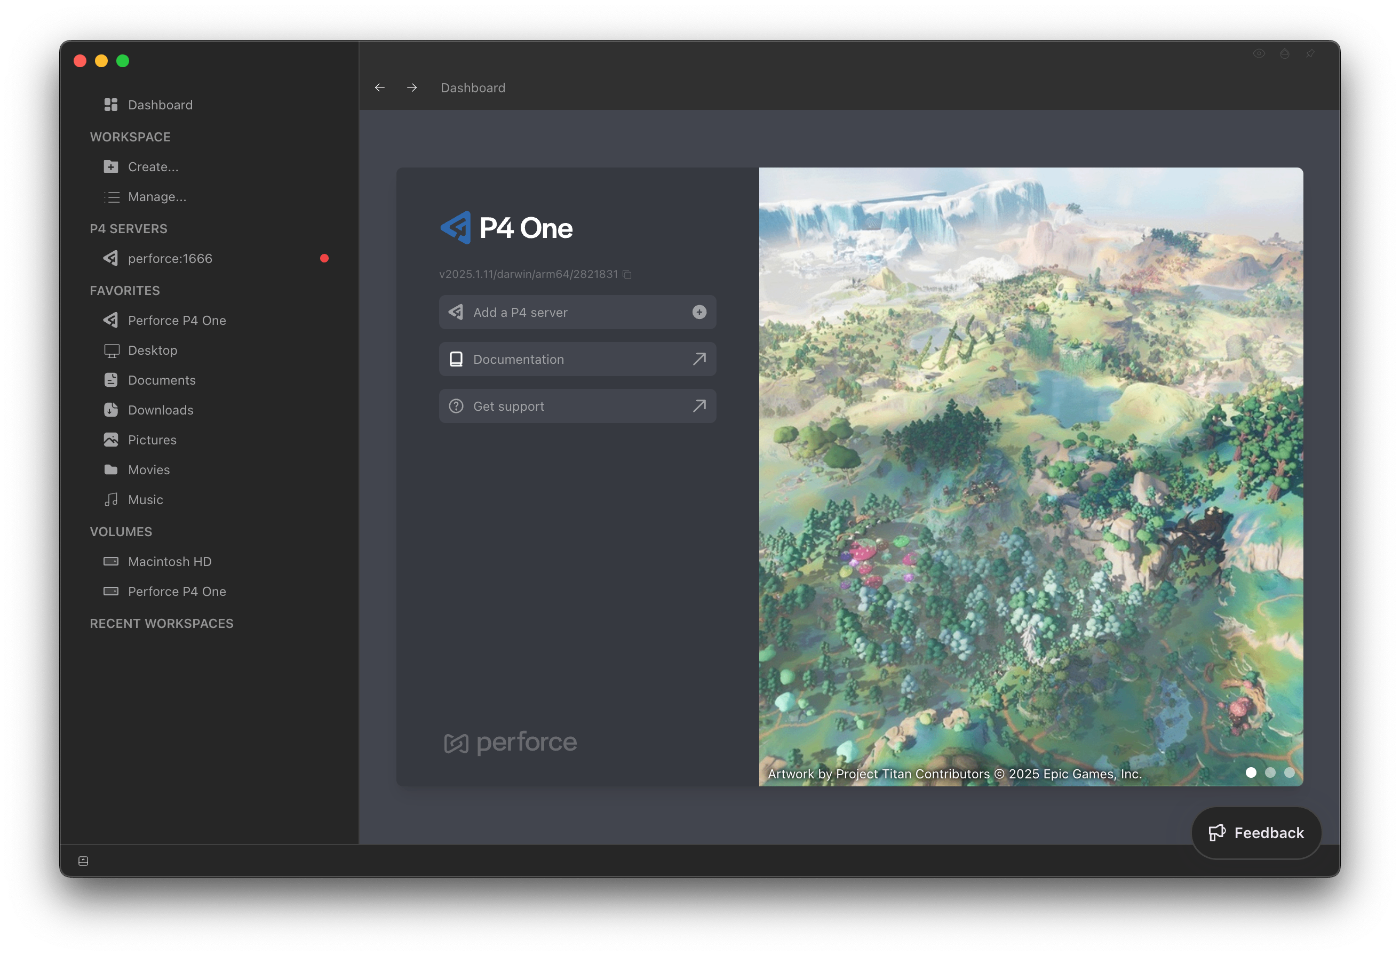Click the P4 SERVERS section header

[129, 229]
